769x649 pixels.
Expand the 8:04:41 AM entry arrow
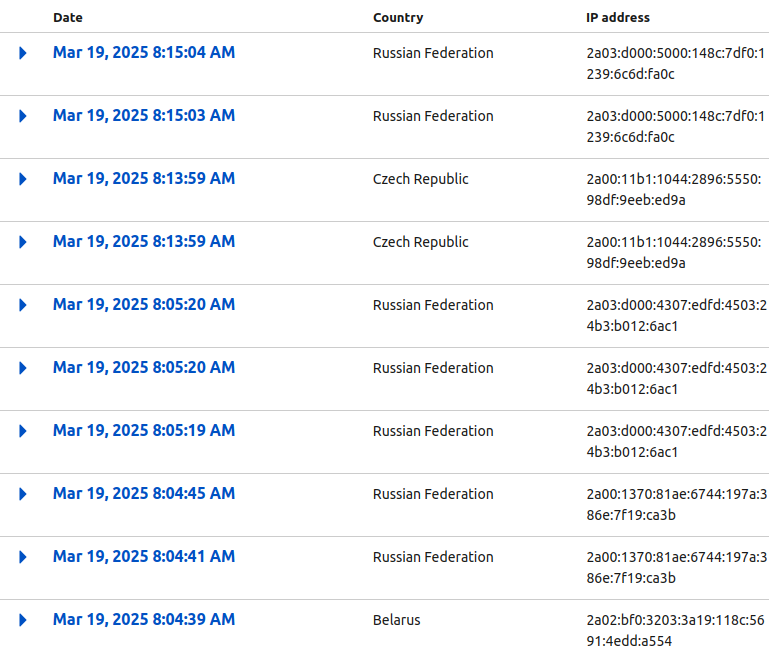(23, 557)
